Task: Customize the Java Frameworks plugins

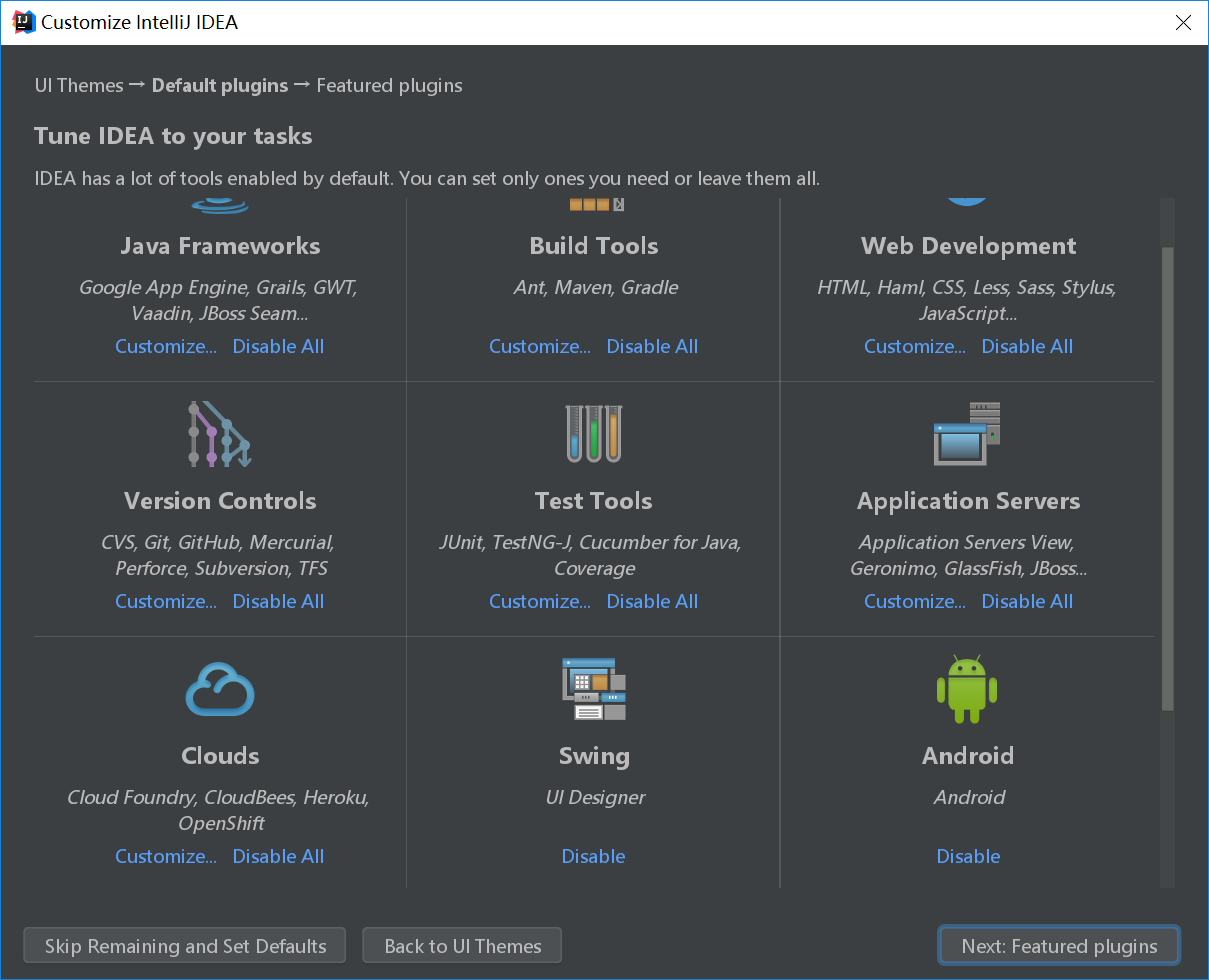Action: pos(166,346)
